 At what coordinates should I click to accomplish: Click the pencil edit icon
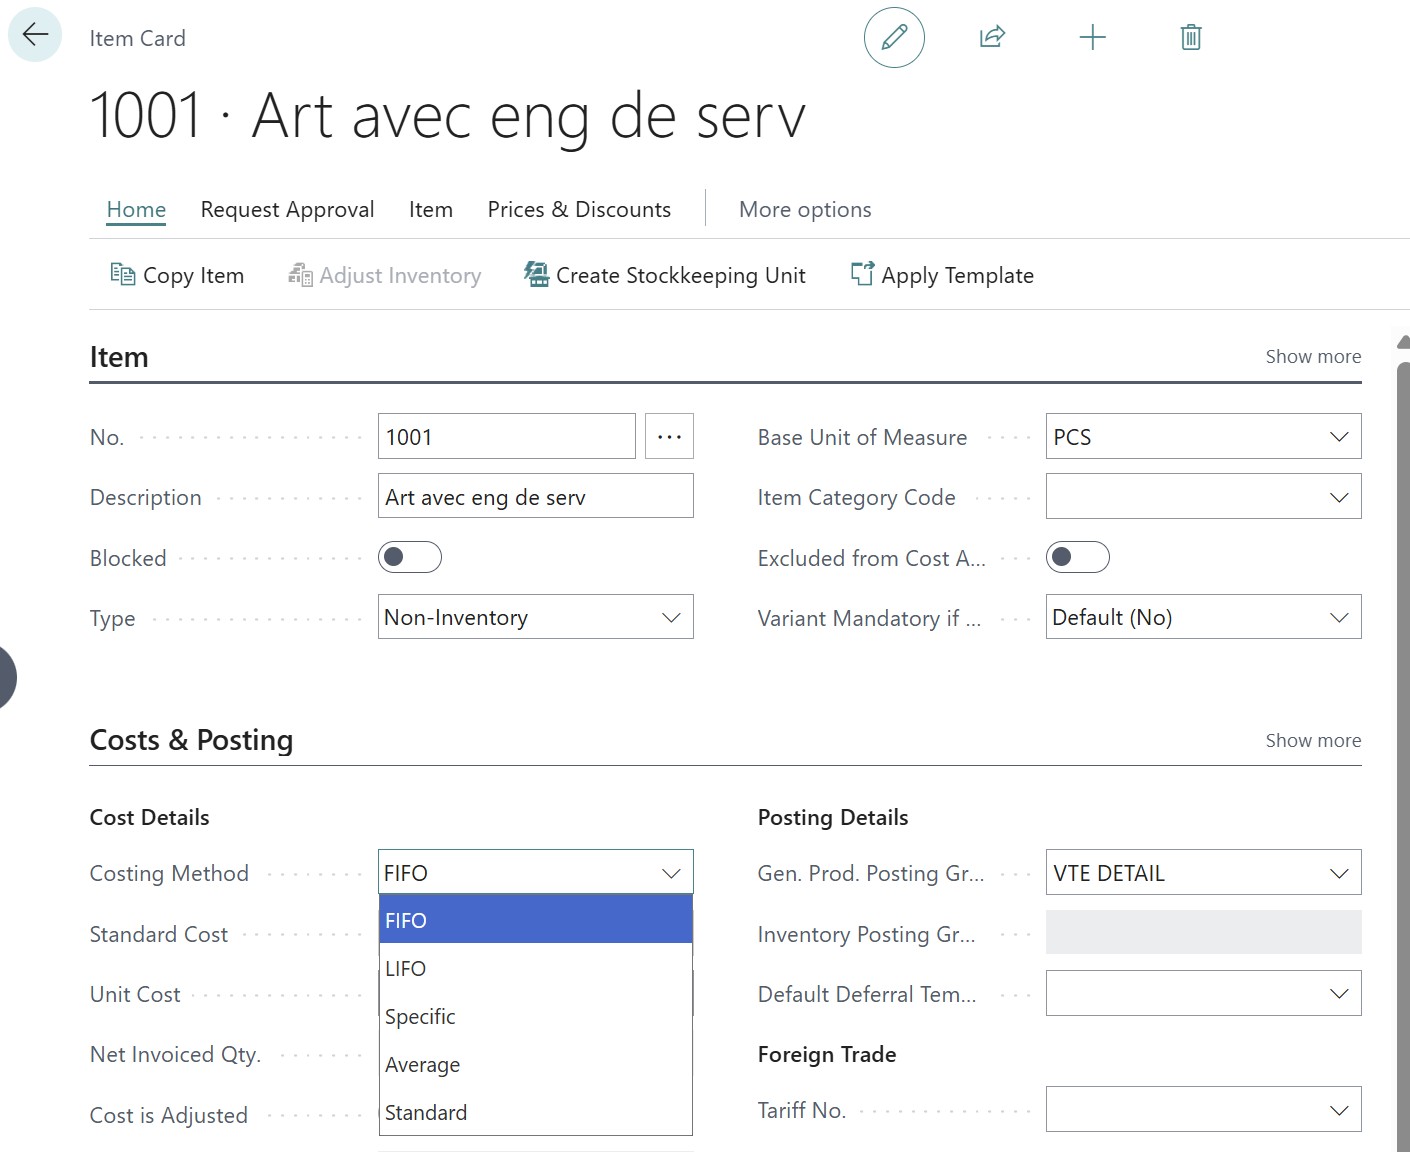[x=894, y=38]
